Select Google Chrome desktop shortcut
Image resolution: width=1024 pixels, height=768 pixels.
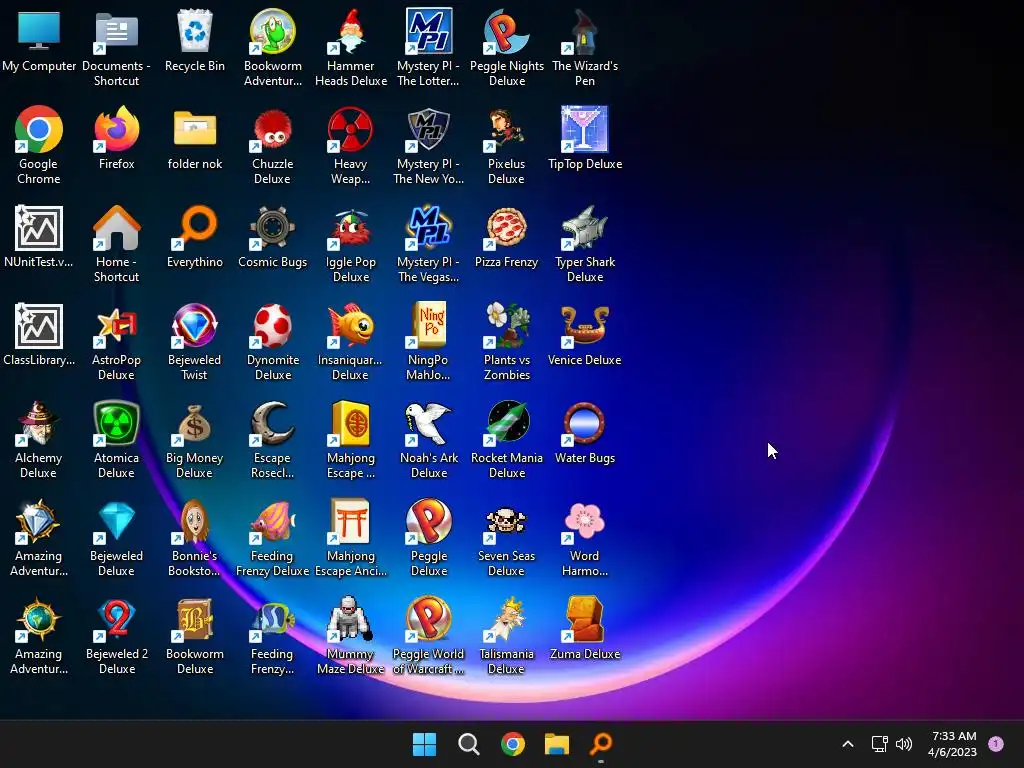pos(39,129)
